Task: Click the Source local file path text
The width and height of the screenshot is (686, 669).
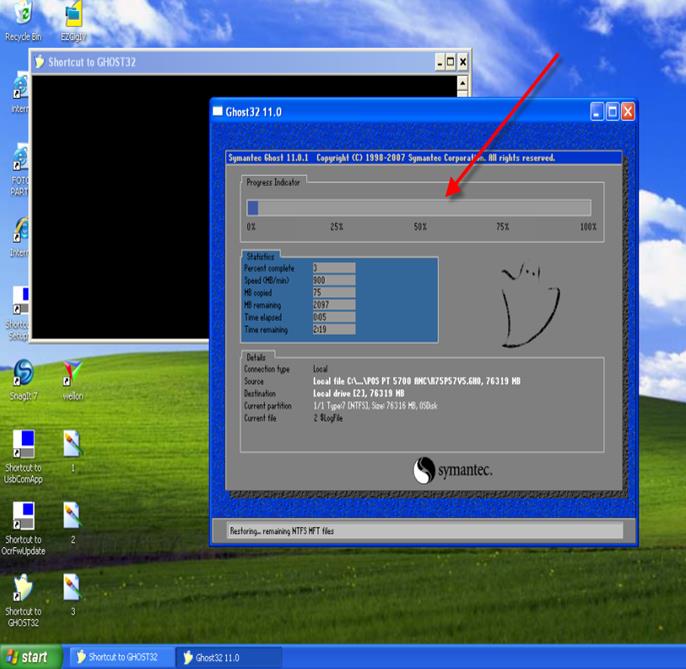Action: tap(416, 381)
